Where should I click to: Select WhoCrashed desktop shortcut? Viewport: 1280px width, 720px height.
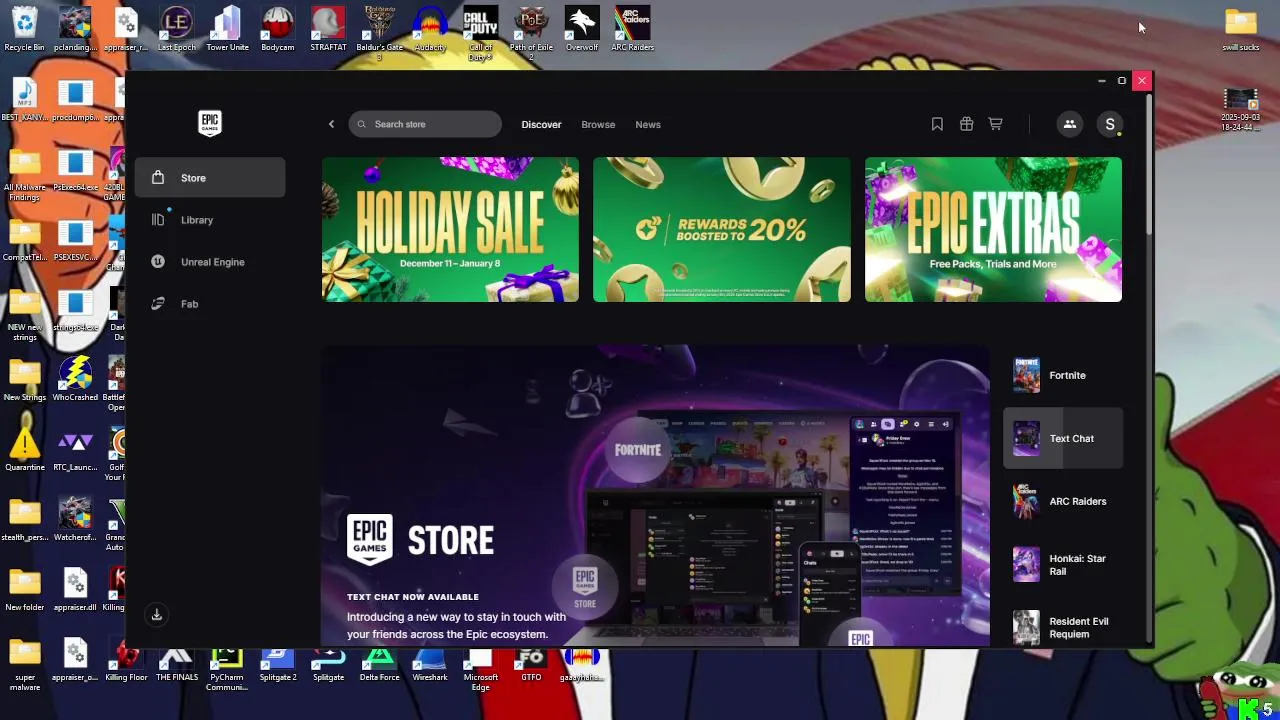[75, 378]
